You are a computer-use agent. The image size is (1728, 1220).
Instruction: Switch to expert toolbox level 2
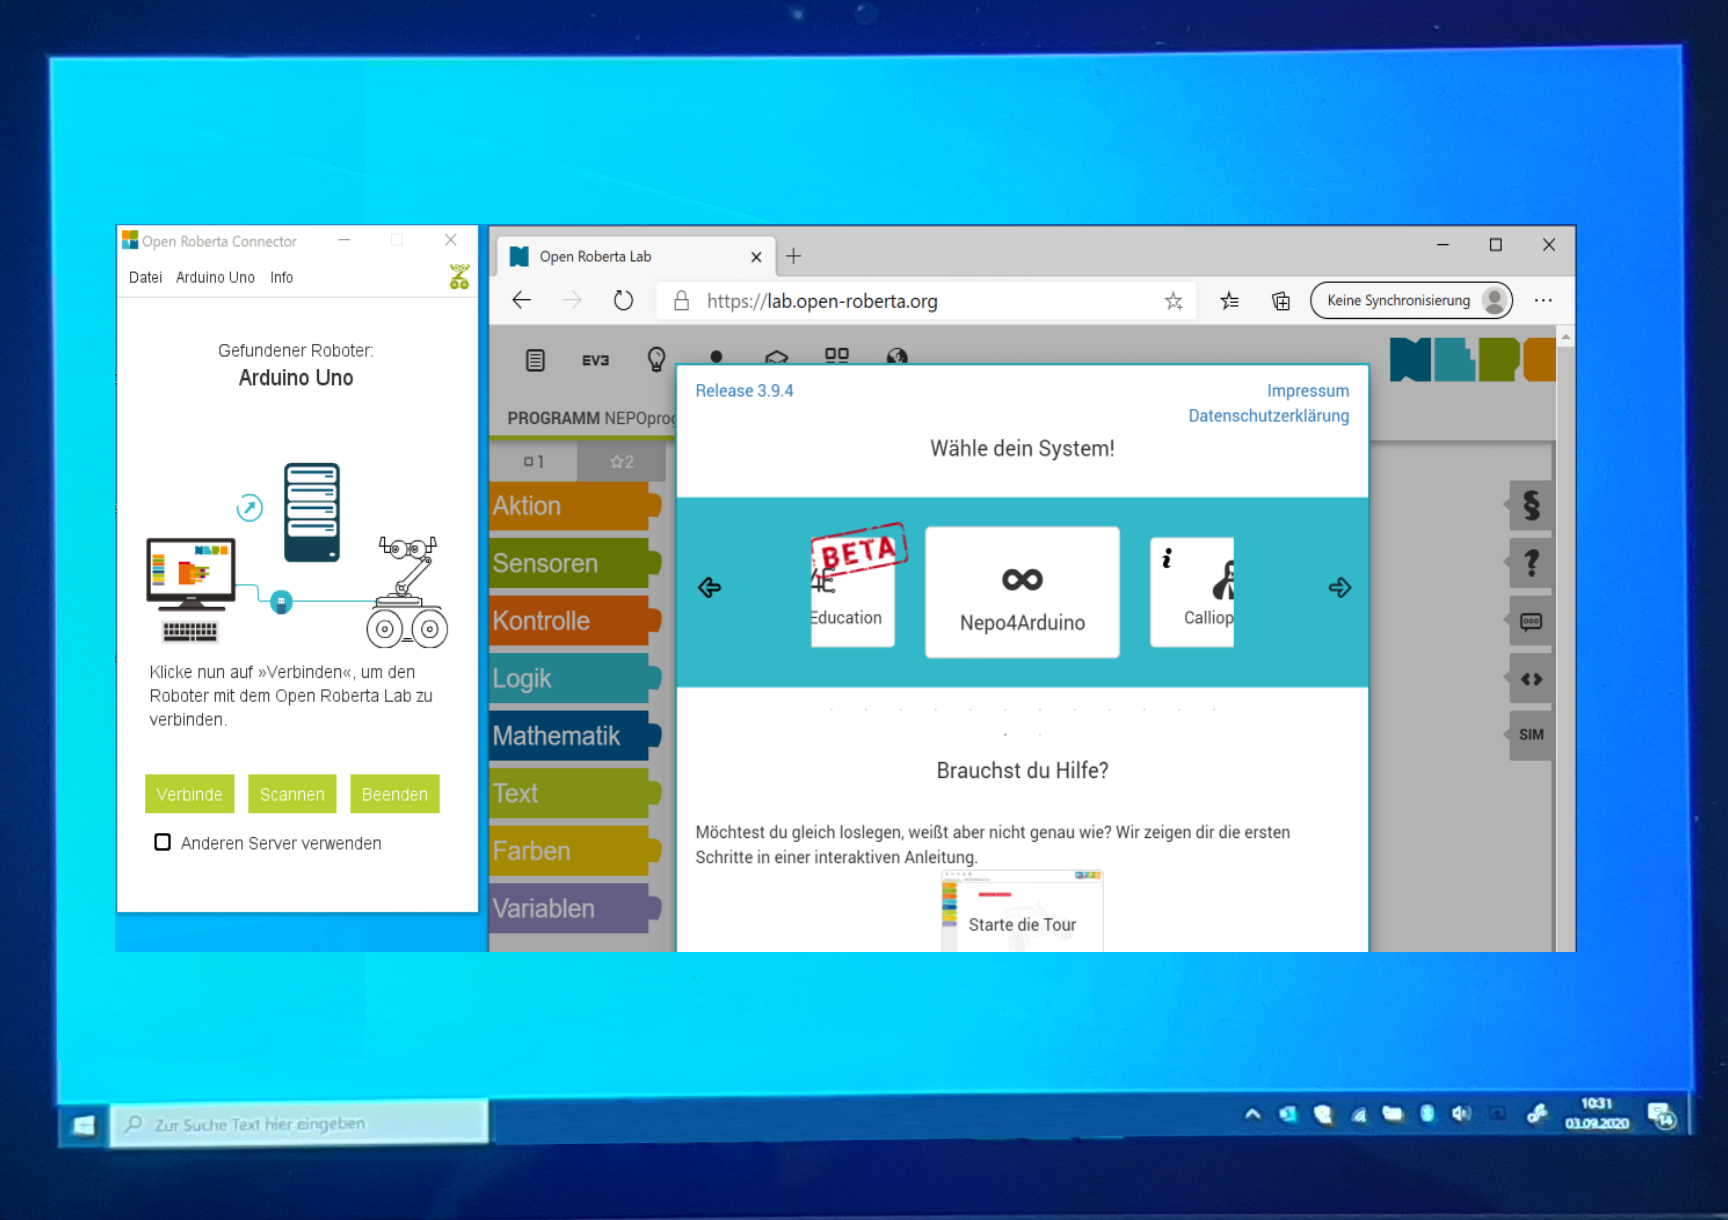pyautogui.click(x=622, y=462)
